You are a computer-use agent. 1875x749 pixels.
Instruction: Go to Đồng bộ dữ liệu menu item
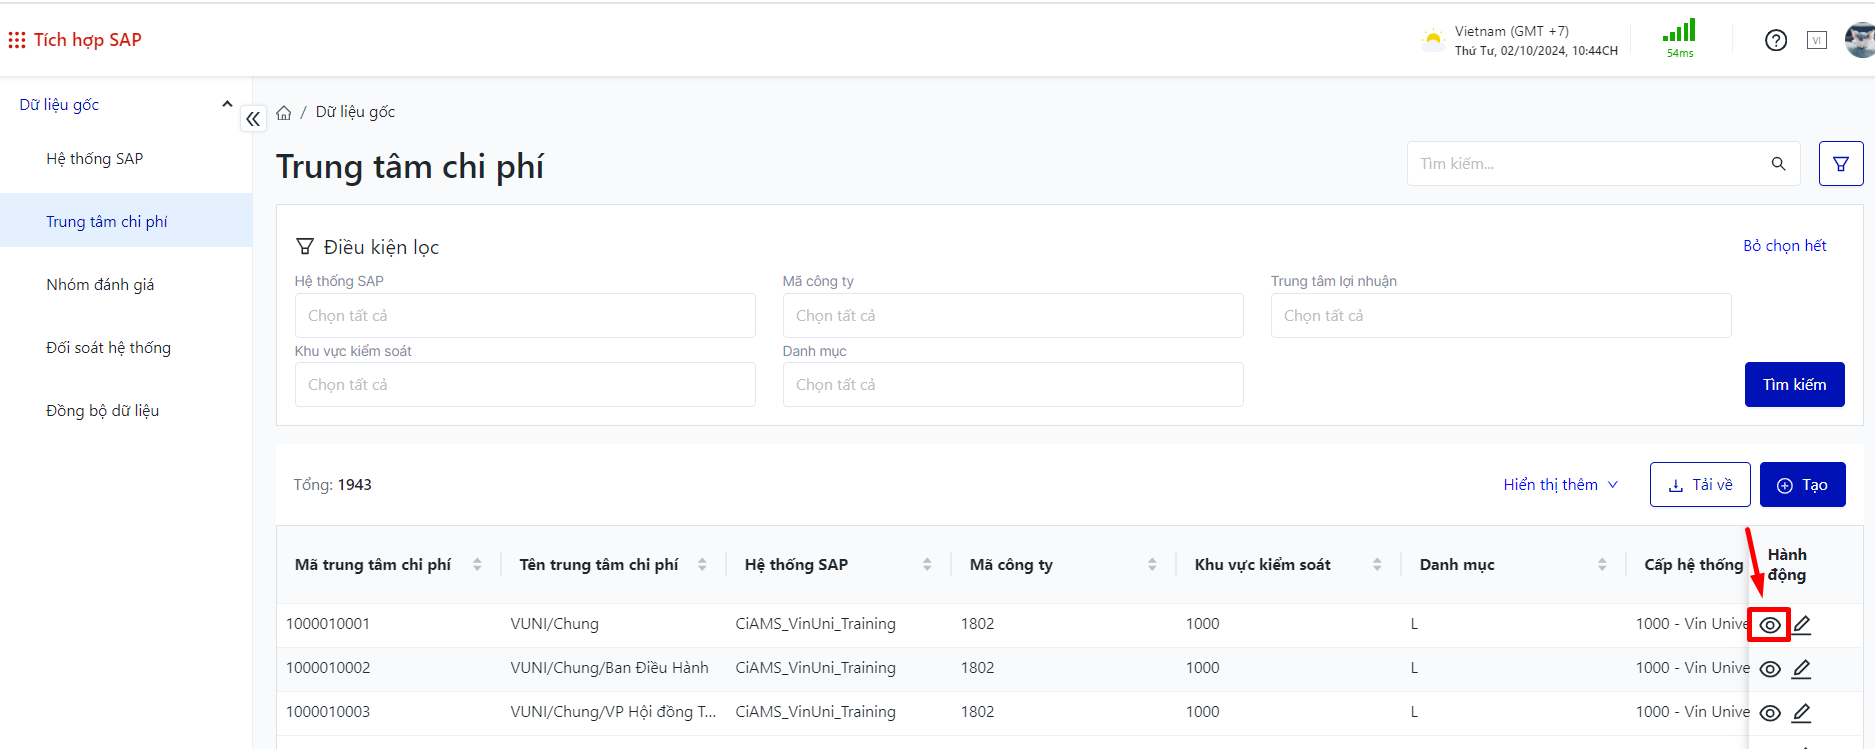coord(102,411)
